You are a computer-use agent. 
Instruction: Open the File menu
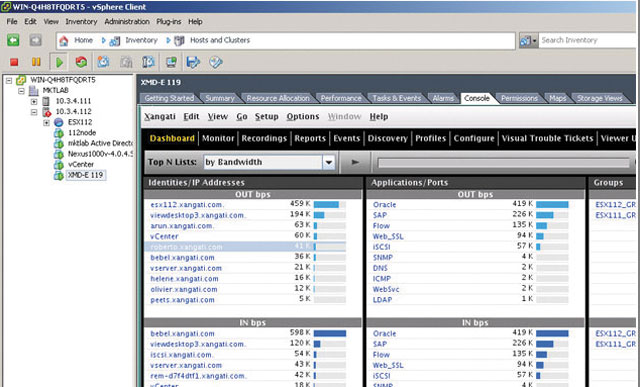pyautogui.click(x=12, y=22)
